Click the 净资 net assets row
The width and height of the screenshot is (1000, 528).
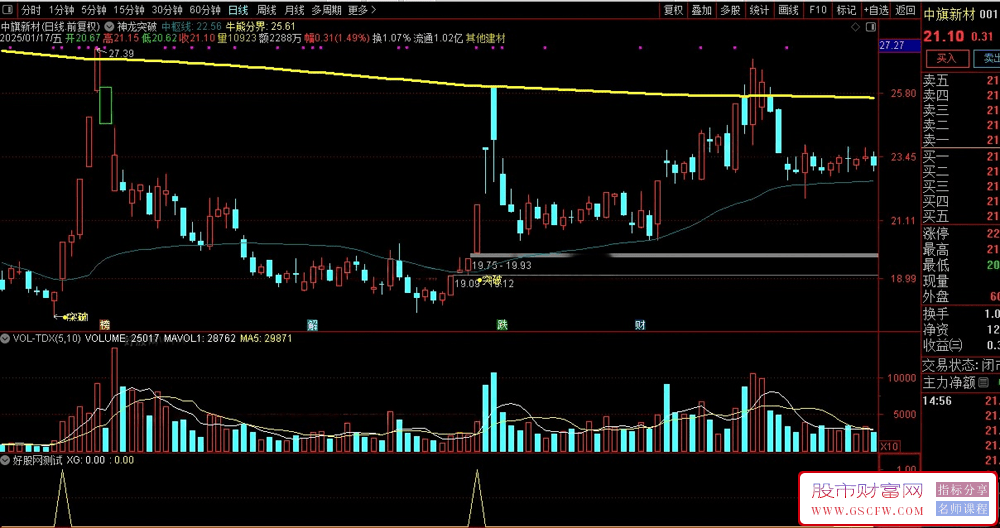pyautogui.click(x=961, y=330)
